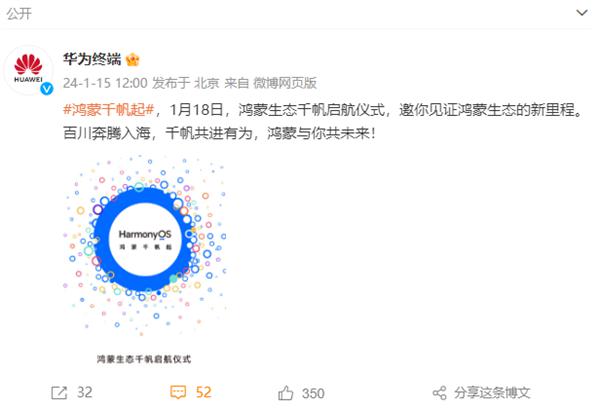Click 分享这条博文 share text
This screenshot has height=409, width=600.
click(492, 393)
